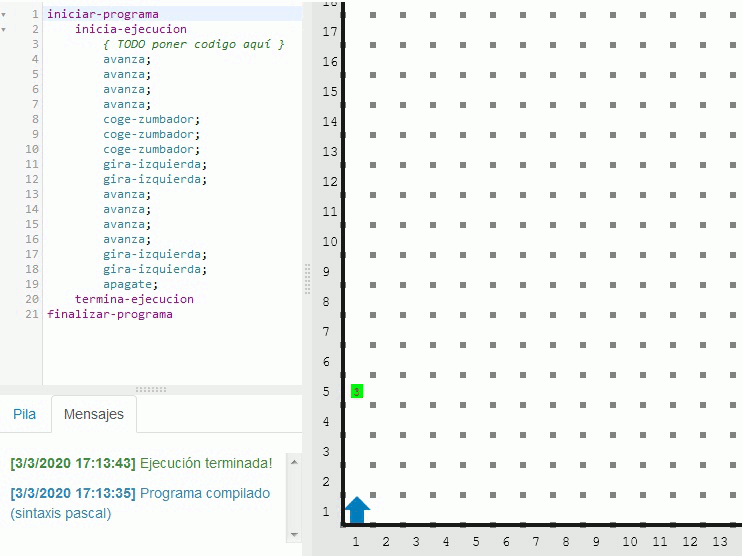Click the 17:13:35 message timestamp
This screenshot has height=556, width=742.
tap(73, 493)
